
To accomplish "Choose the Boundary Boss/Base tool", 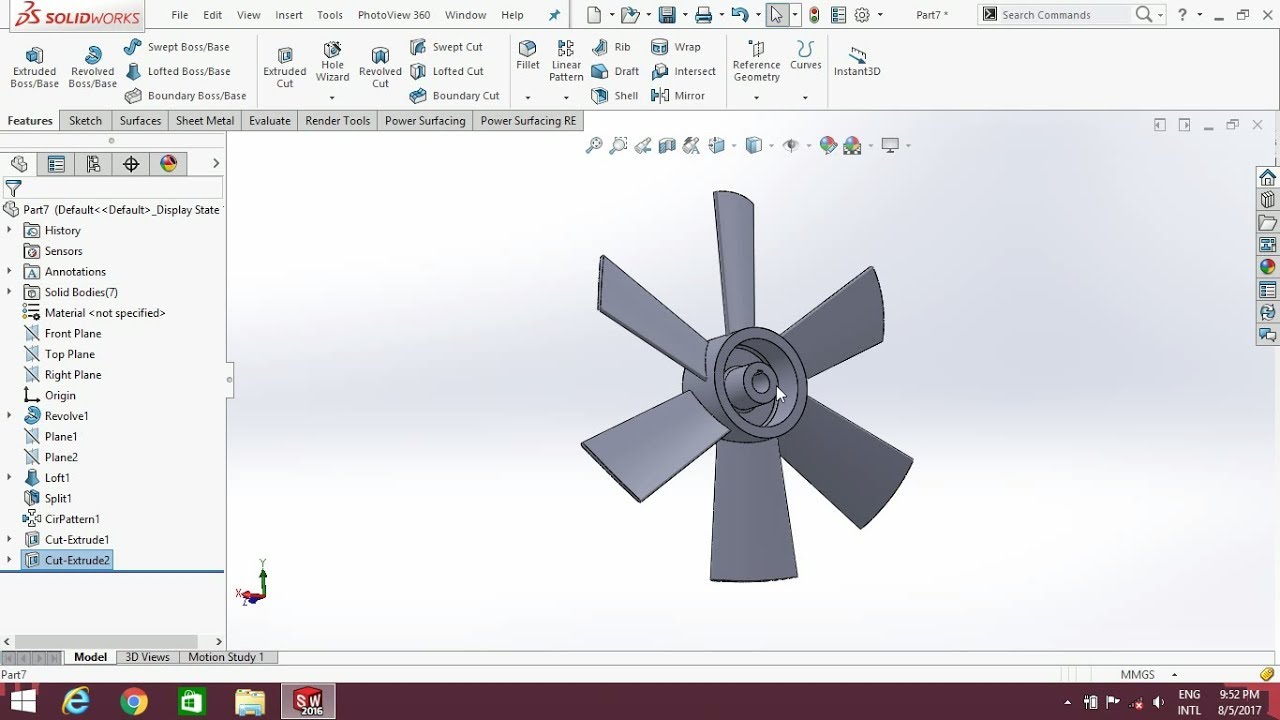I will coord(185,96).
